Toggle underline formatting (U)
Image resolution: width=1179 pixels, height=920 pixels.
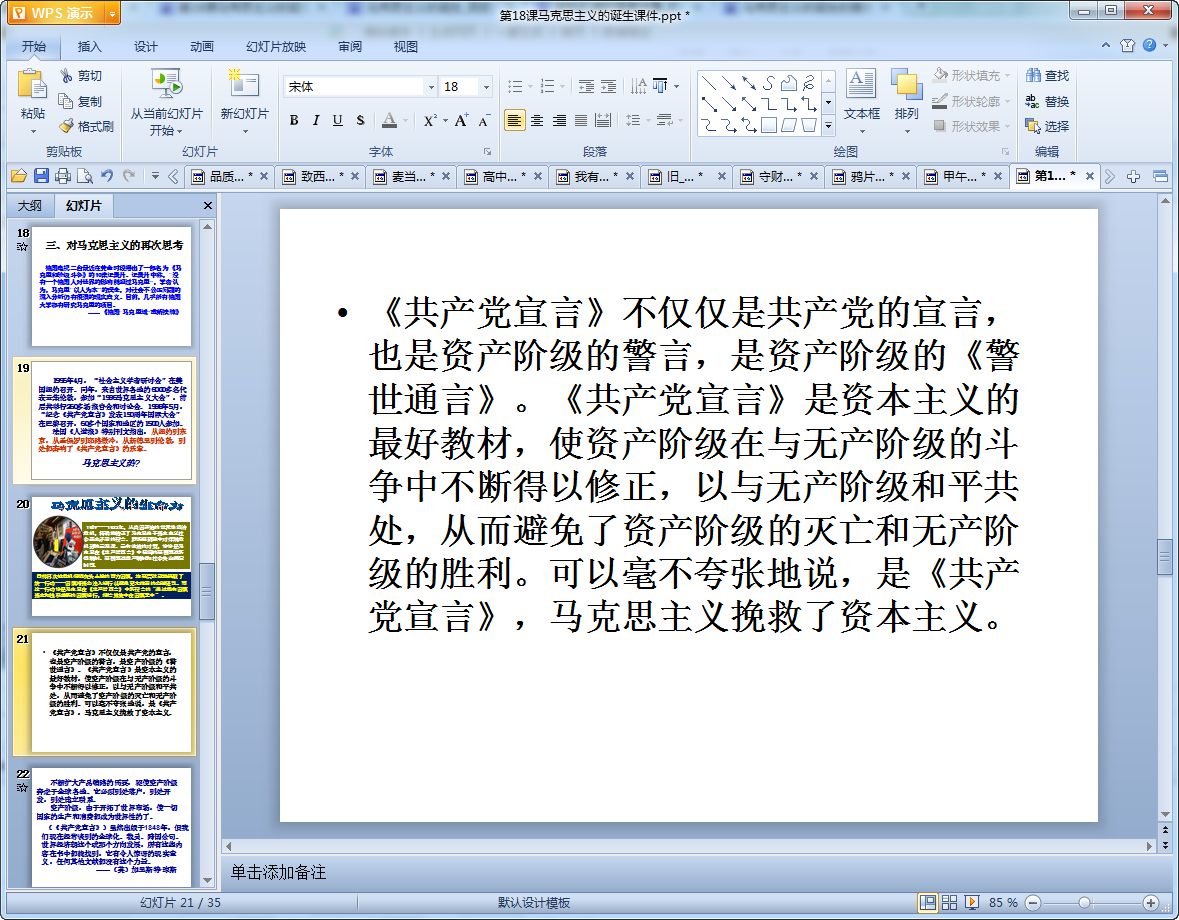338,120
